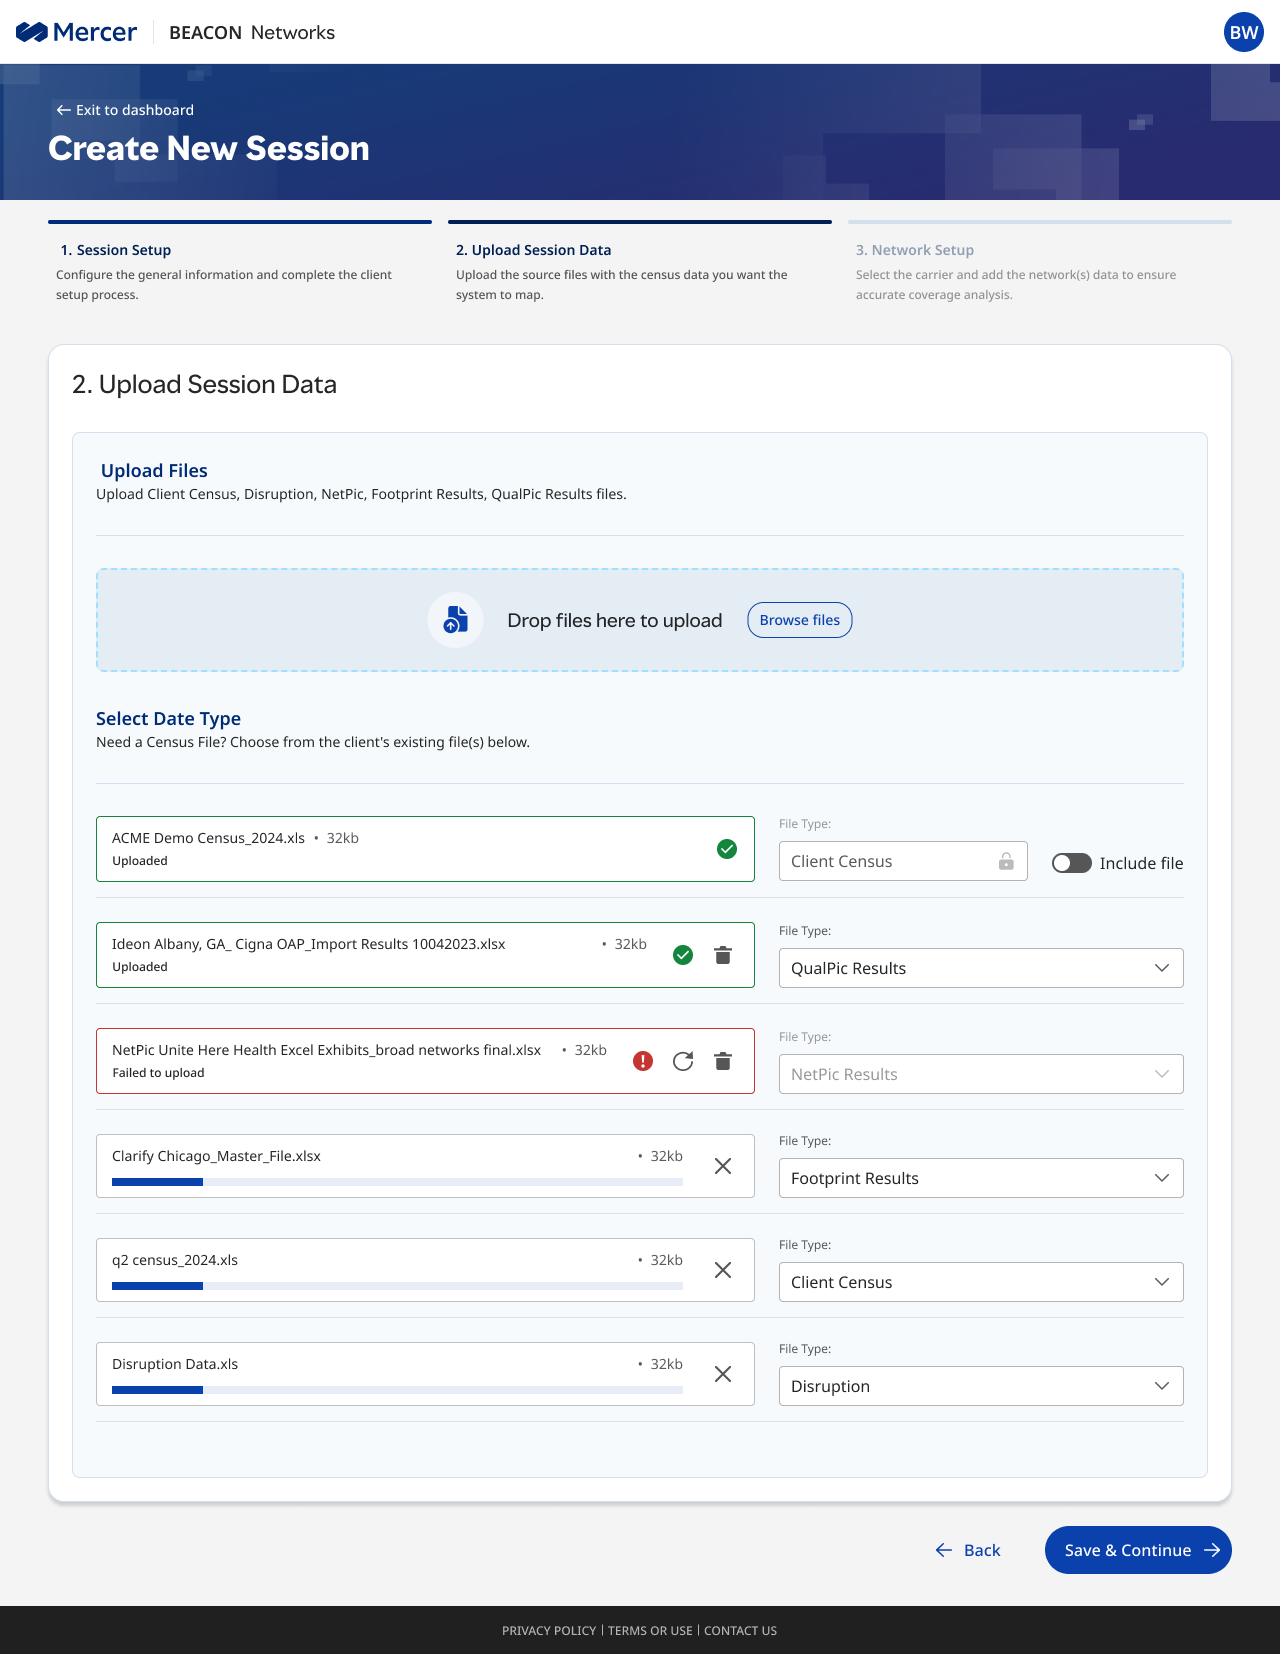Open the BW user avatar menu

[1243, 32]
